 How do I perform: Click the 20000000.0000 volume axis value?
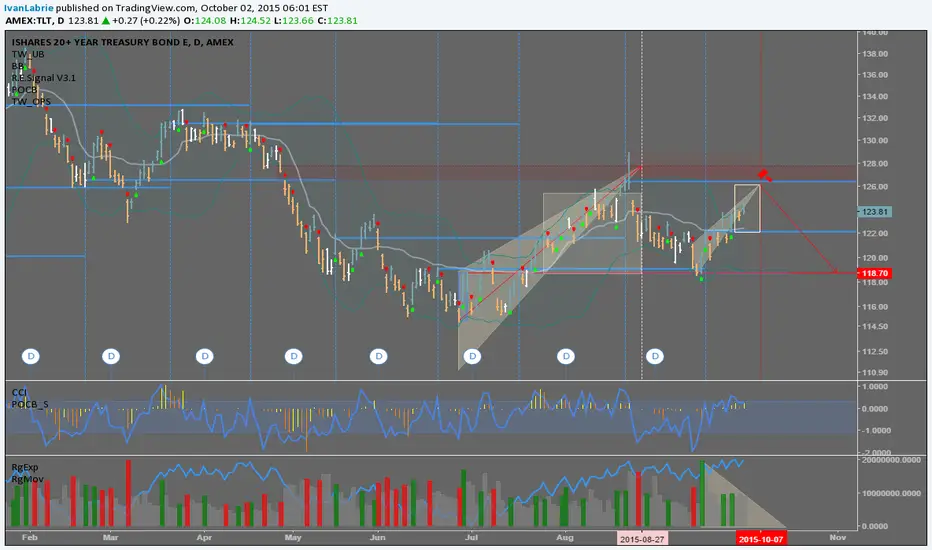coord(892,460)
